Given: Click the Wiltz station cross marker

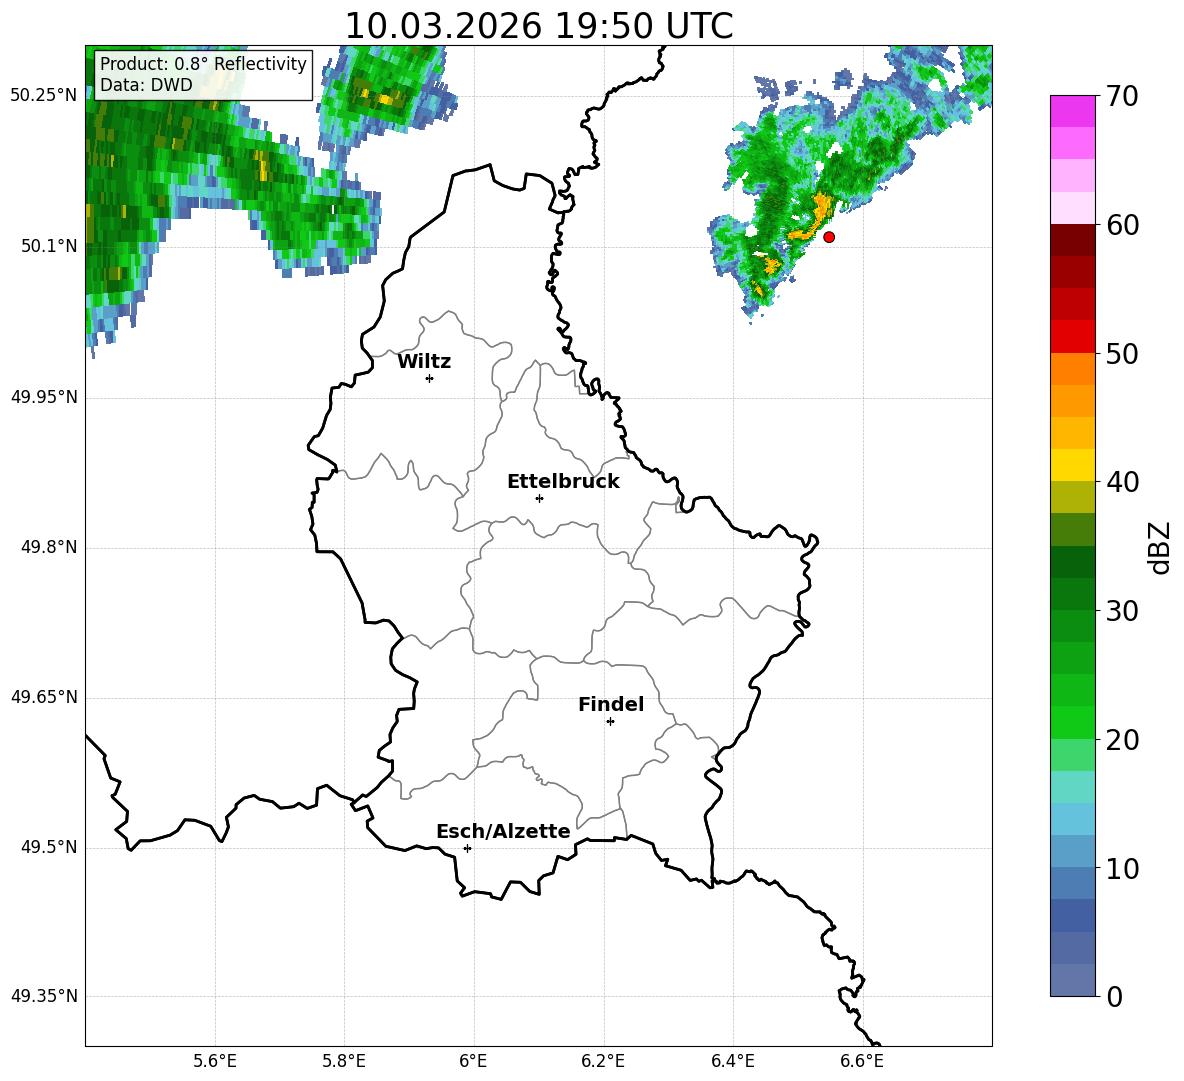Looking at the screenshot, I should pyautogui.click(x=430, y=378).
